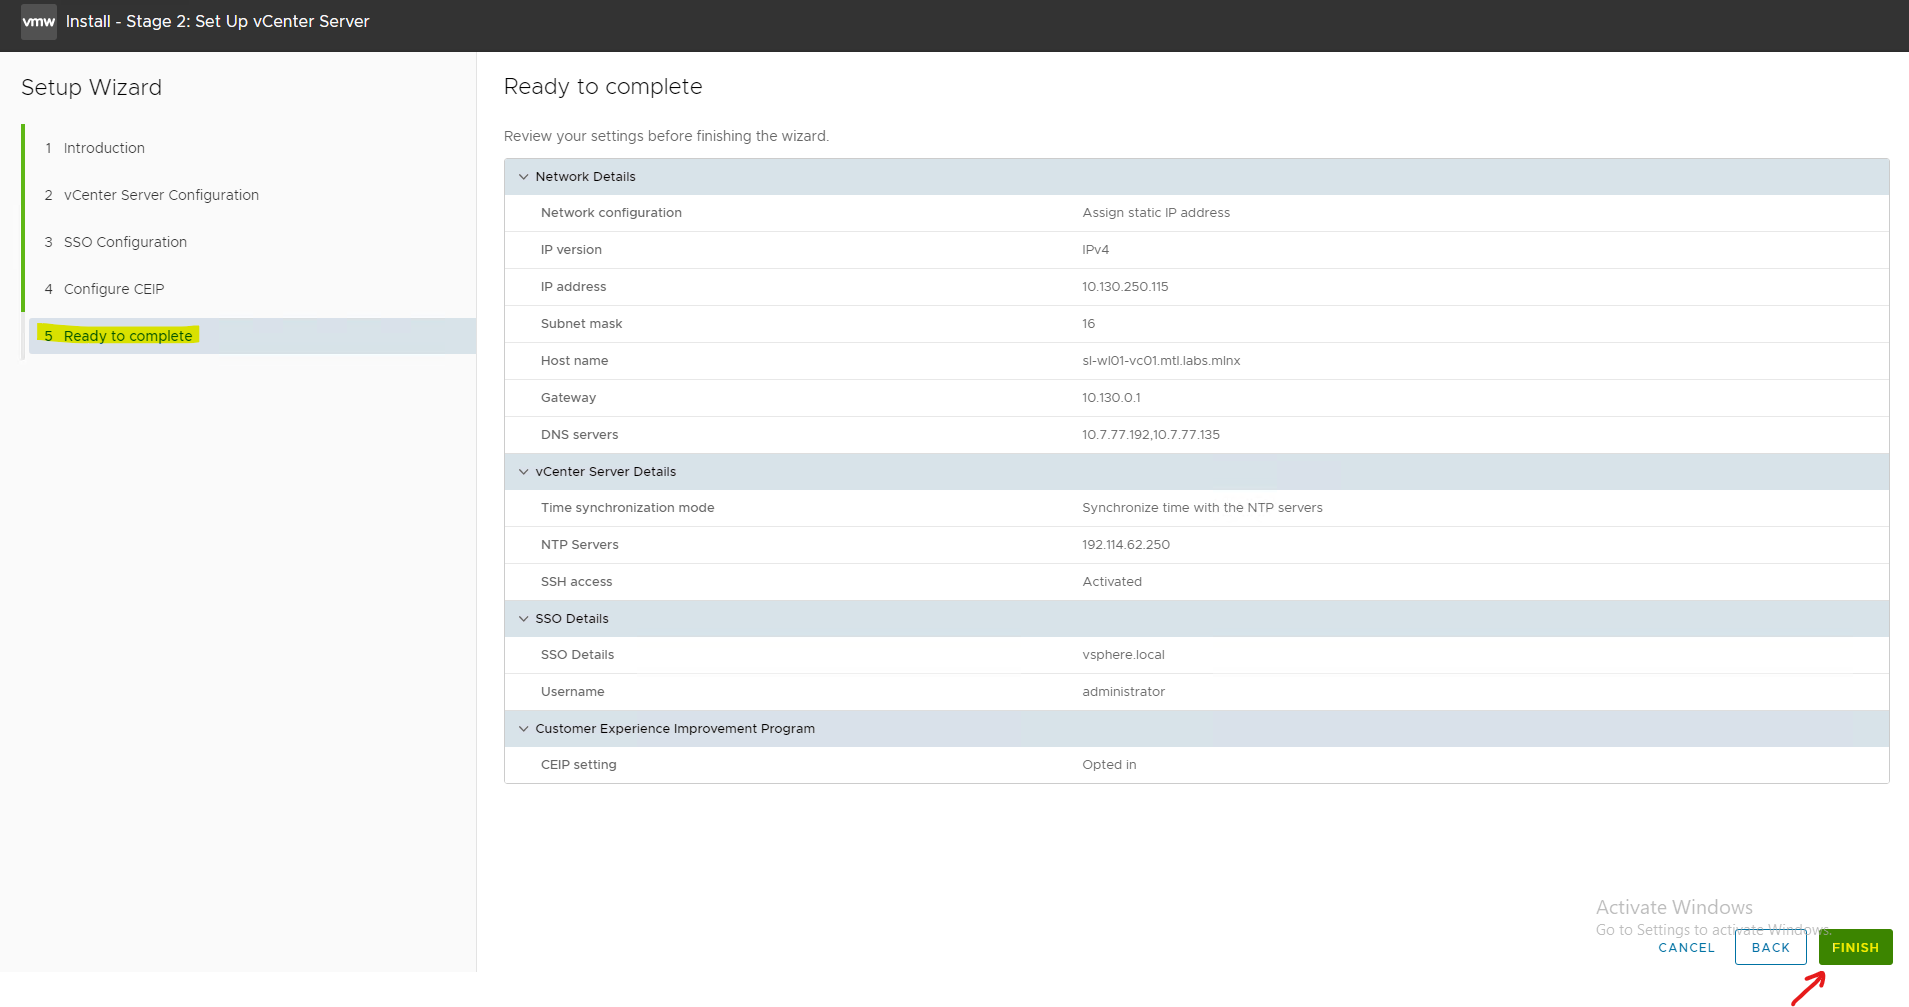Click the NTP server value 192.114.62.250
1909x1007 pixels.
click(x=1126, y=545)
